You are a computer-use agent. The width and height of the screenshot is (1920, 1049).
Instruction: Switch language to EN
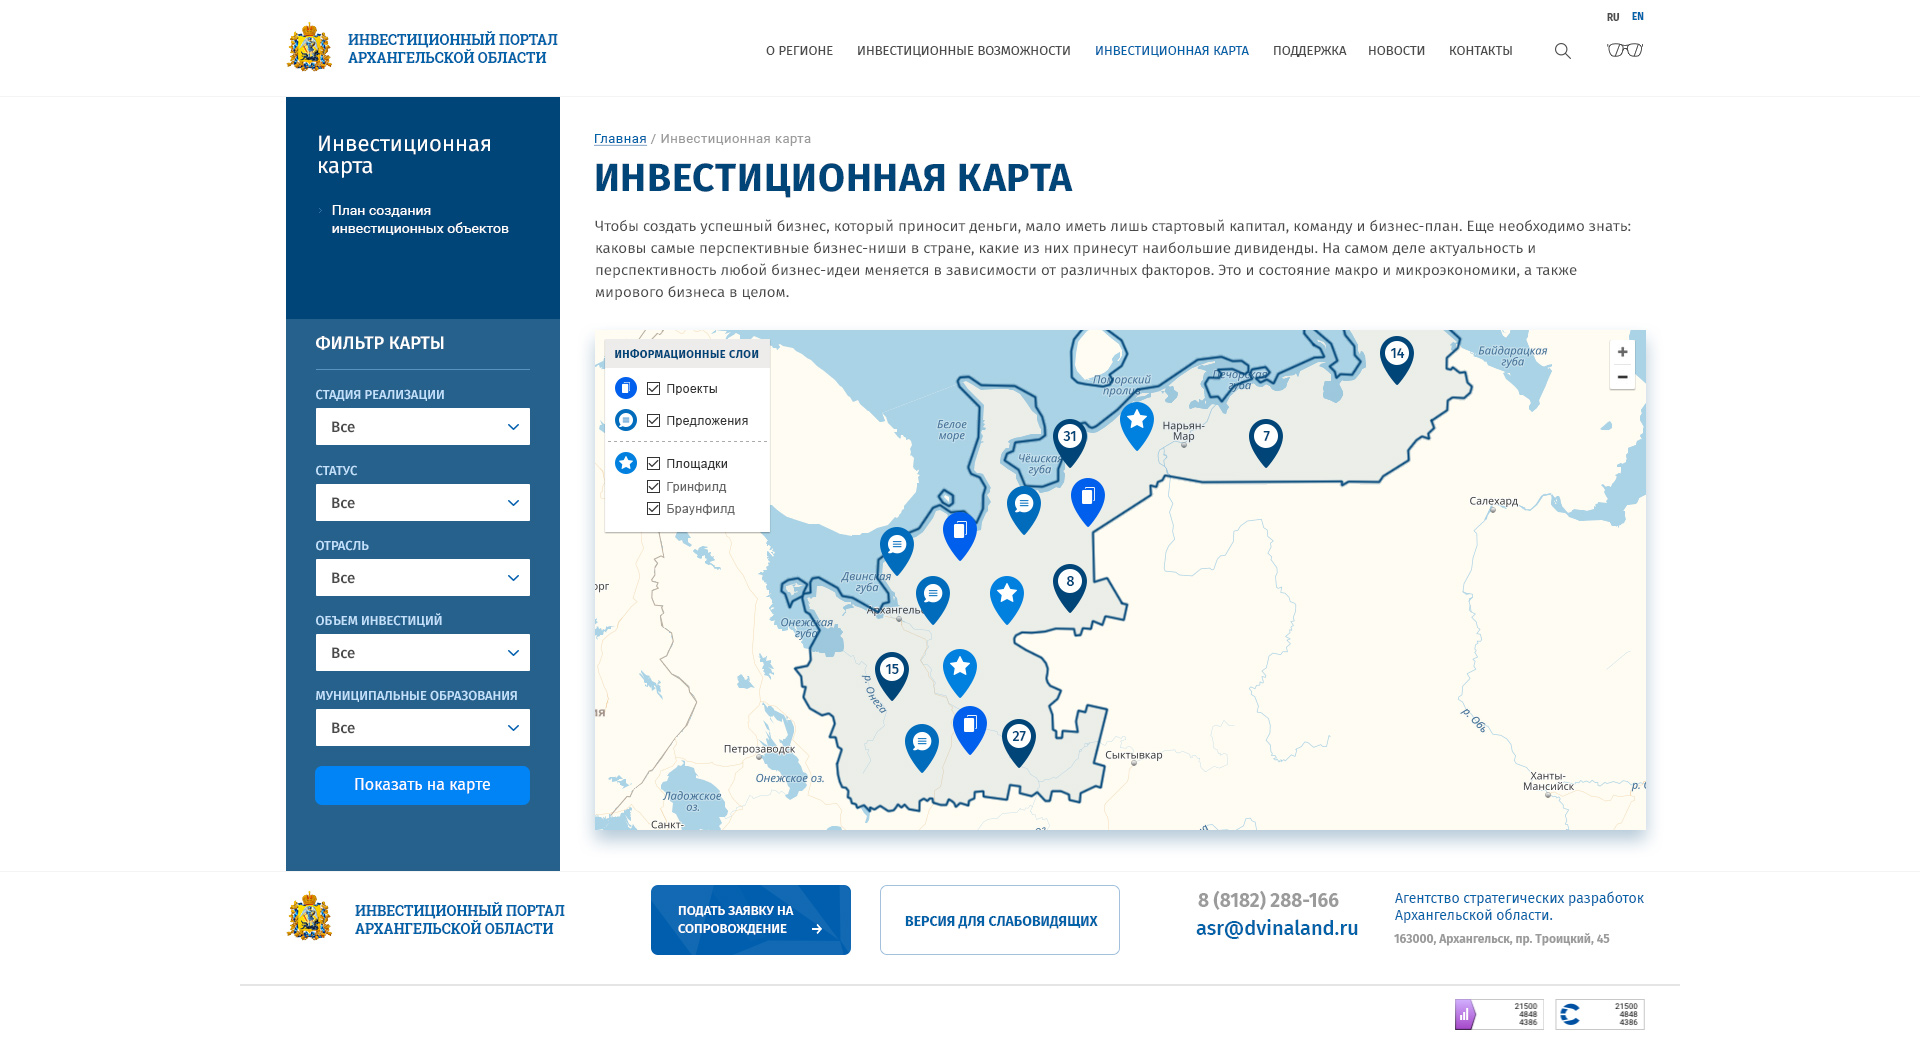click(1637, 17)
